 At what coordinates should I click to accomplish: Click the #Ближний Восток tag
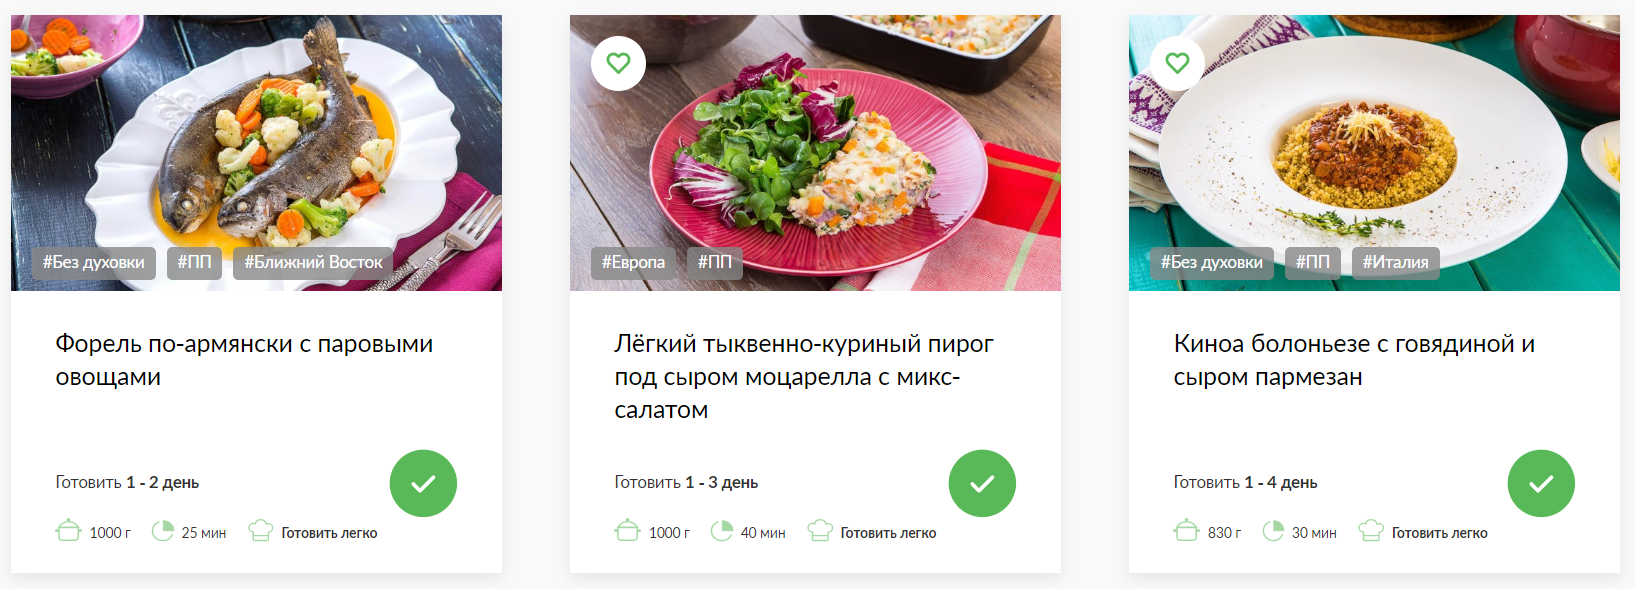tap(313, 263)
